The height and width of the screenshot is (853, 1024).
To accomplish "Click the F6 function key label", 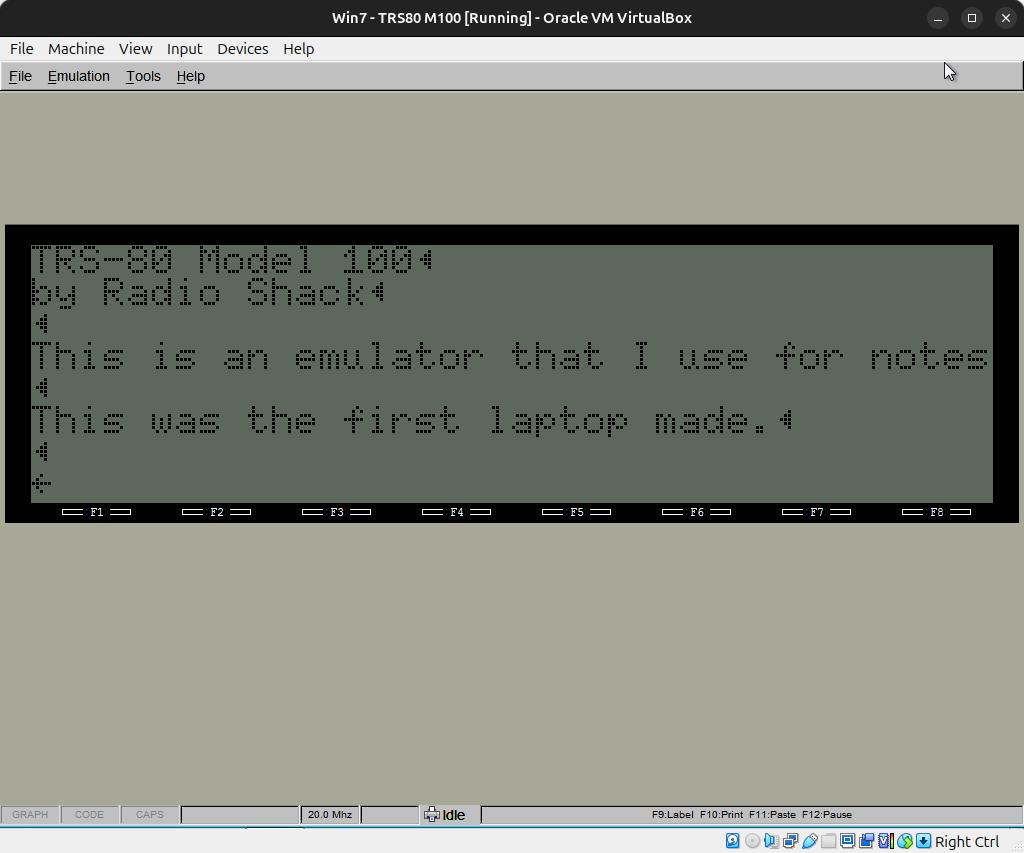I will [x=697, y=512].
